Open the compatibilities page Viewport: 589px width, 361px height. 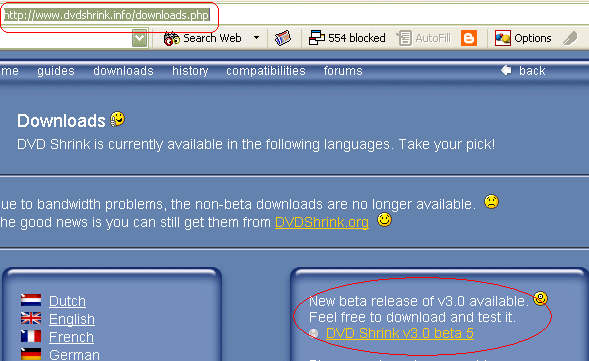point(266,71)
